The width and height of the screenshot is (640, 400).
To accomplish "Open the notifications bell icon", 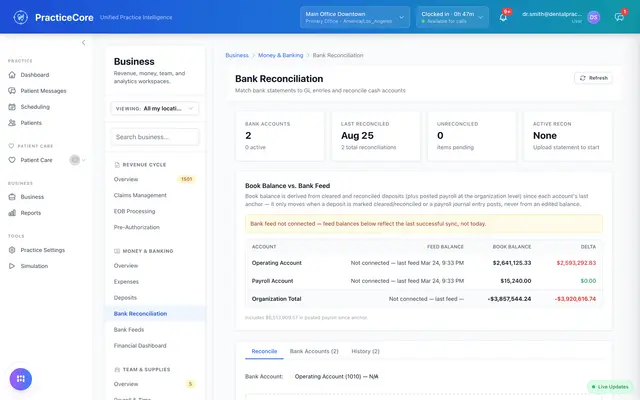I will [x=503, y=17].
